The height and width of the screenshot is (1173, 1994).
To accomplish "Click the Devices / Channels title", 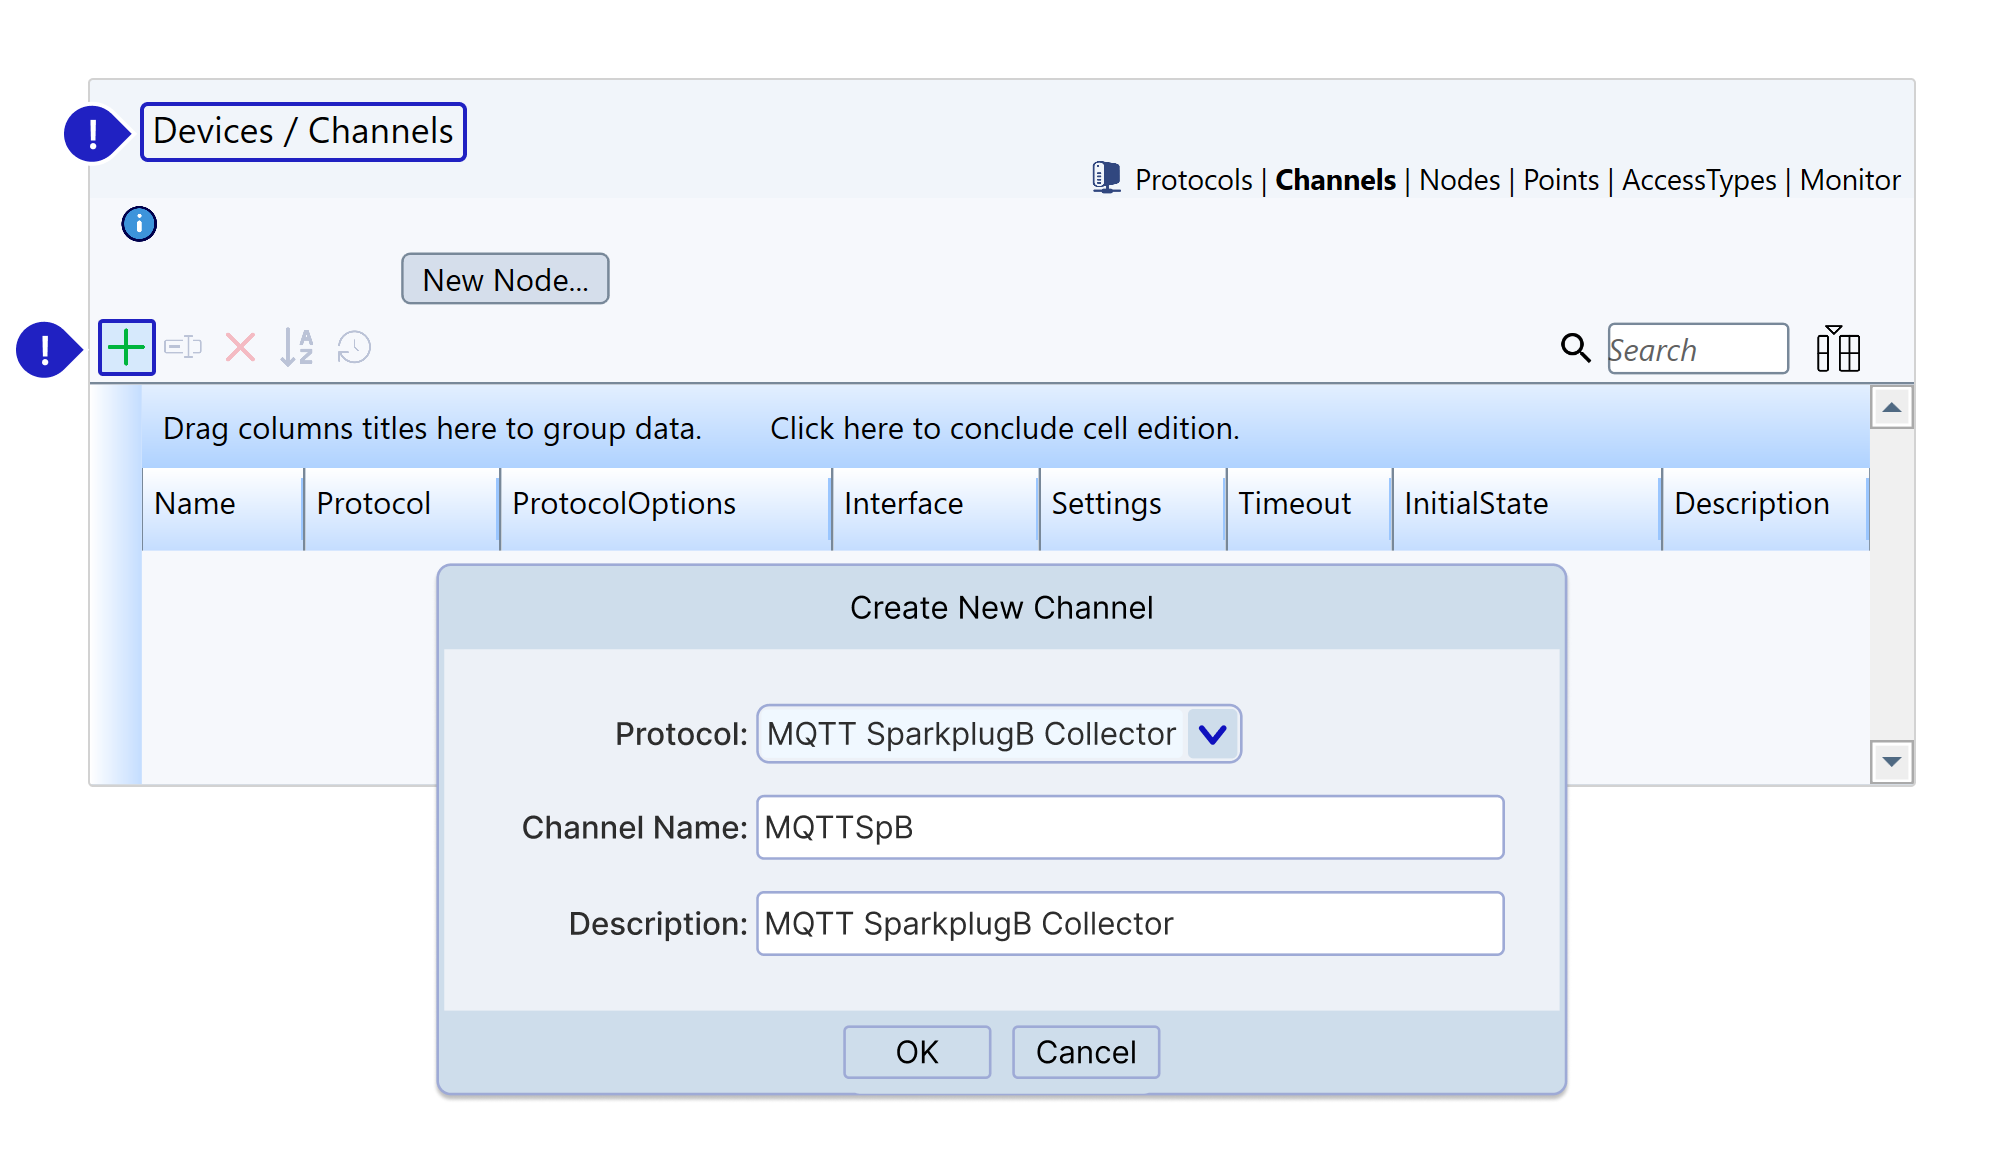I will tap(303, 131).
